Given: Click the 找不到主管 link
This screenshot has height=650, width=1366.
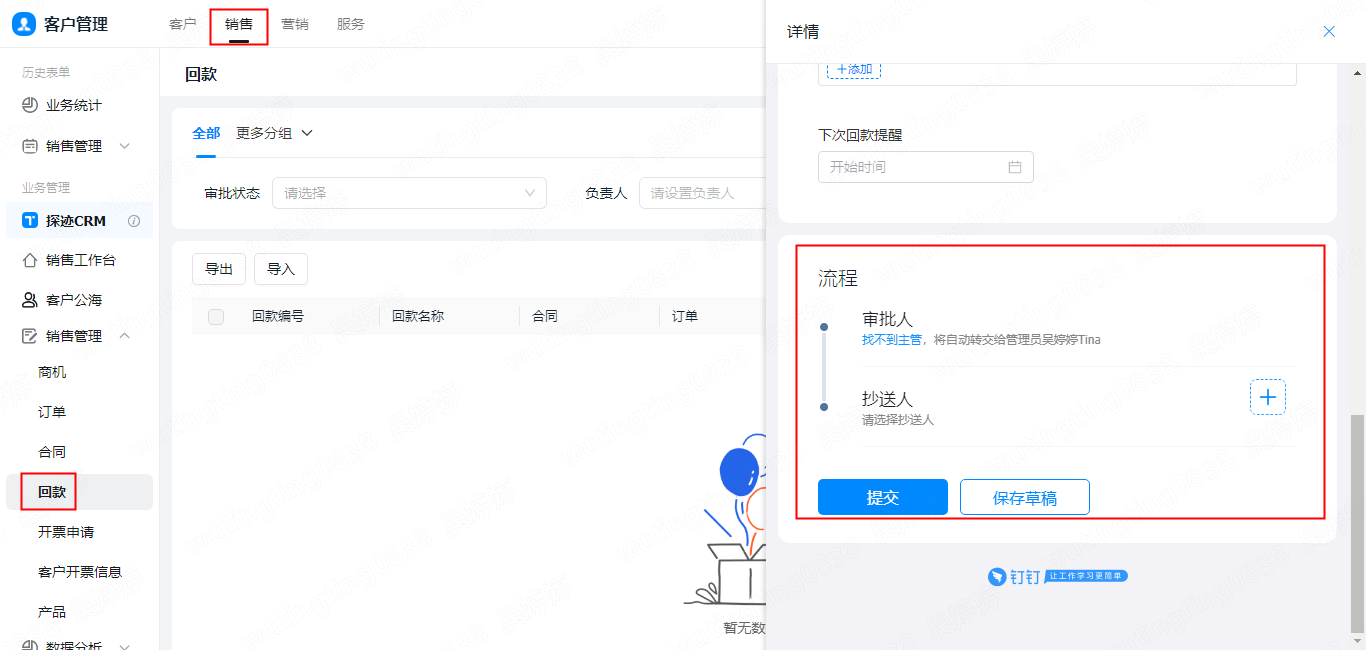Looking at the screenshot, I should coord(892,340).
